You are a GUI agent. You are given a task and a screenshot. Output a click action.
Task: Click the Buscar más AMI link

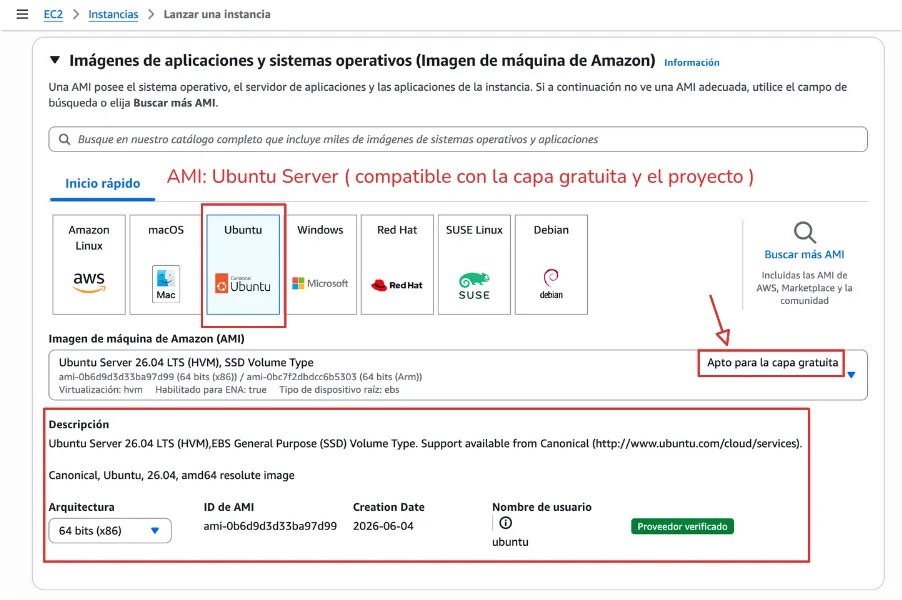point(804,254)
